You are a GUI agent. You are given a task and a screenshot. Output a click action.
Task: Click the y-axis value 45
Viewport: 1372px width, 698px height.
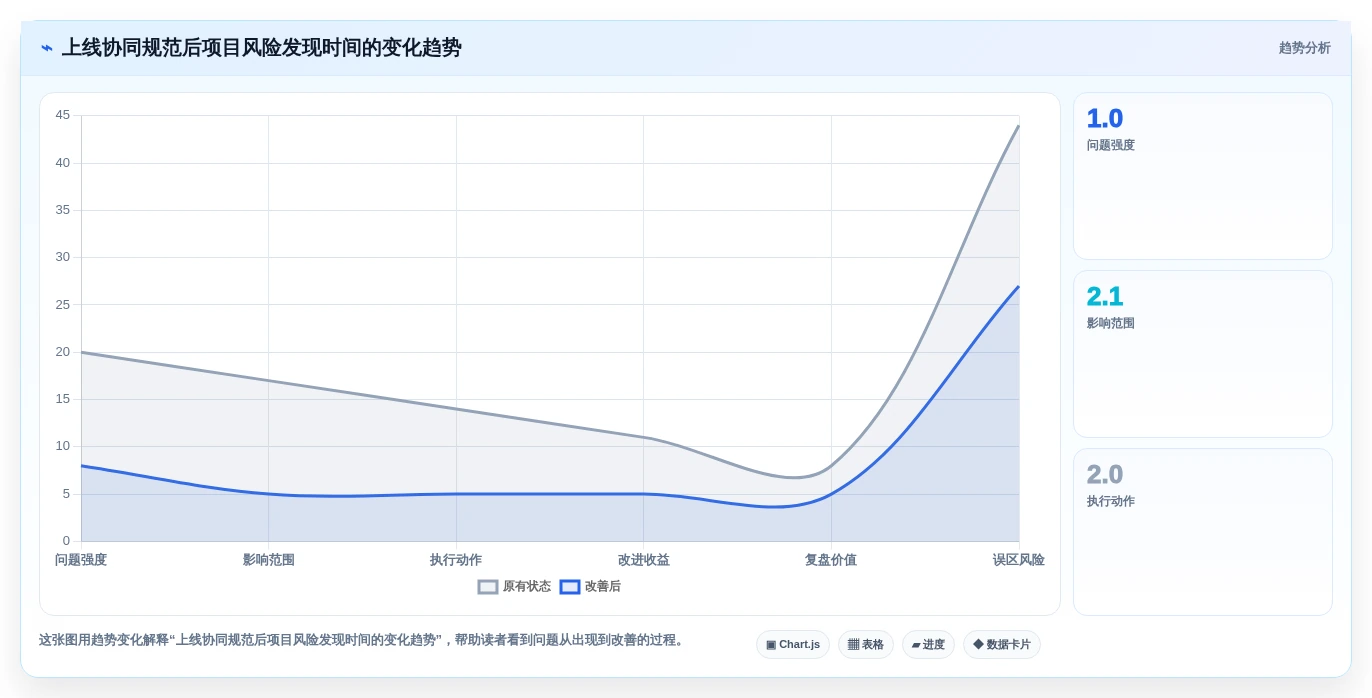63,115
